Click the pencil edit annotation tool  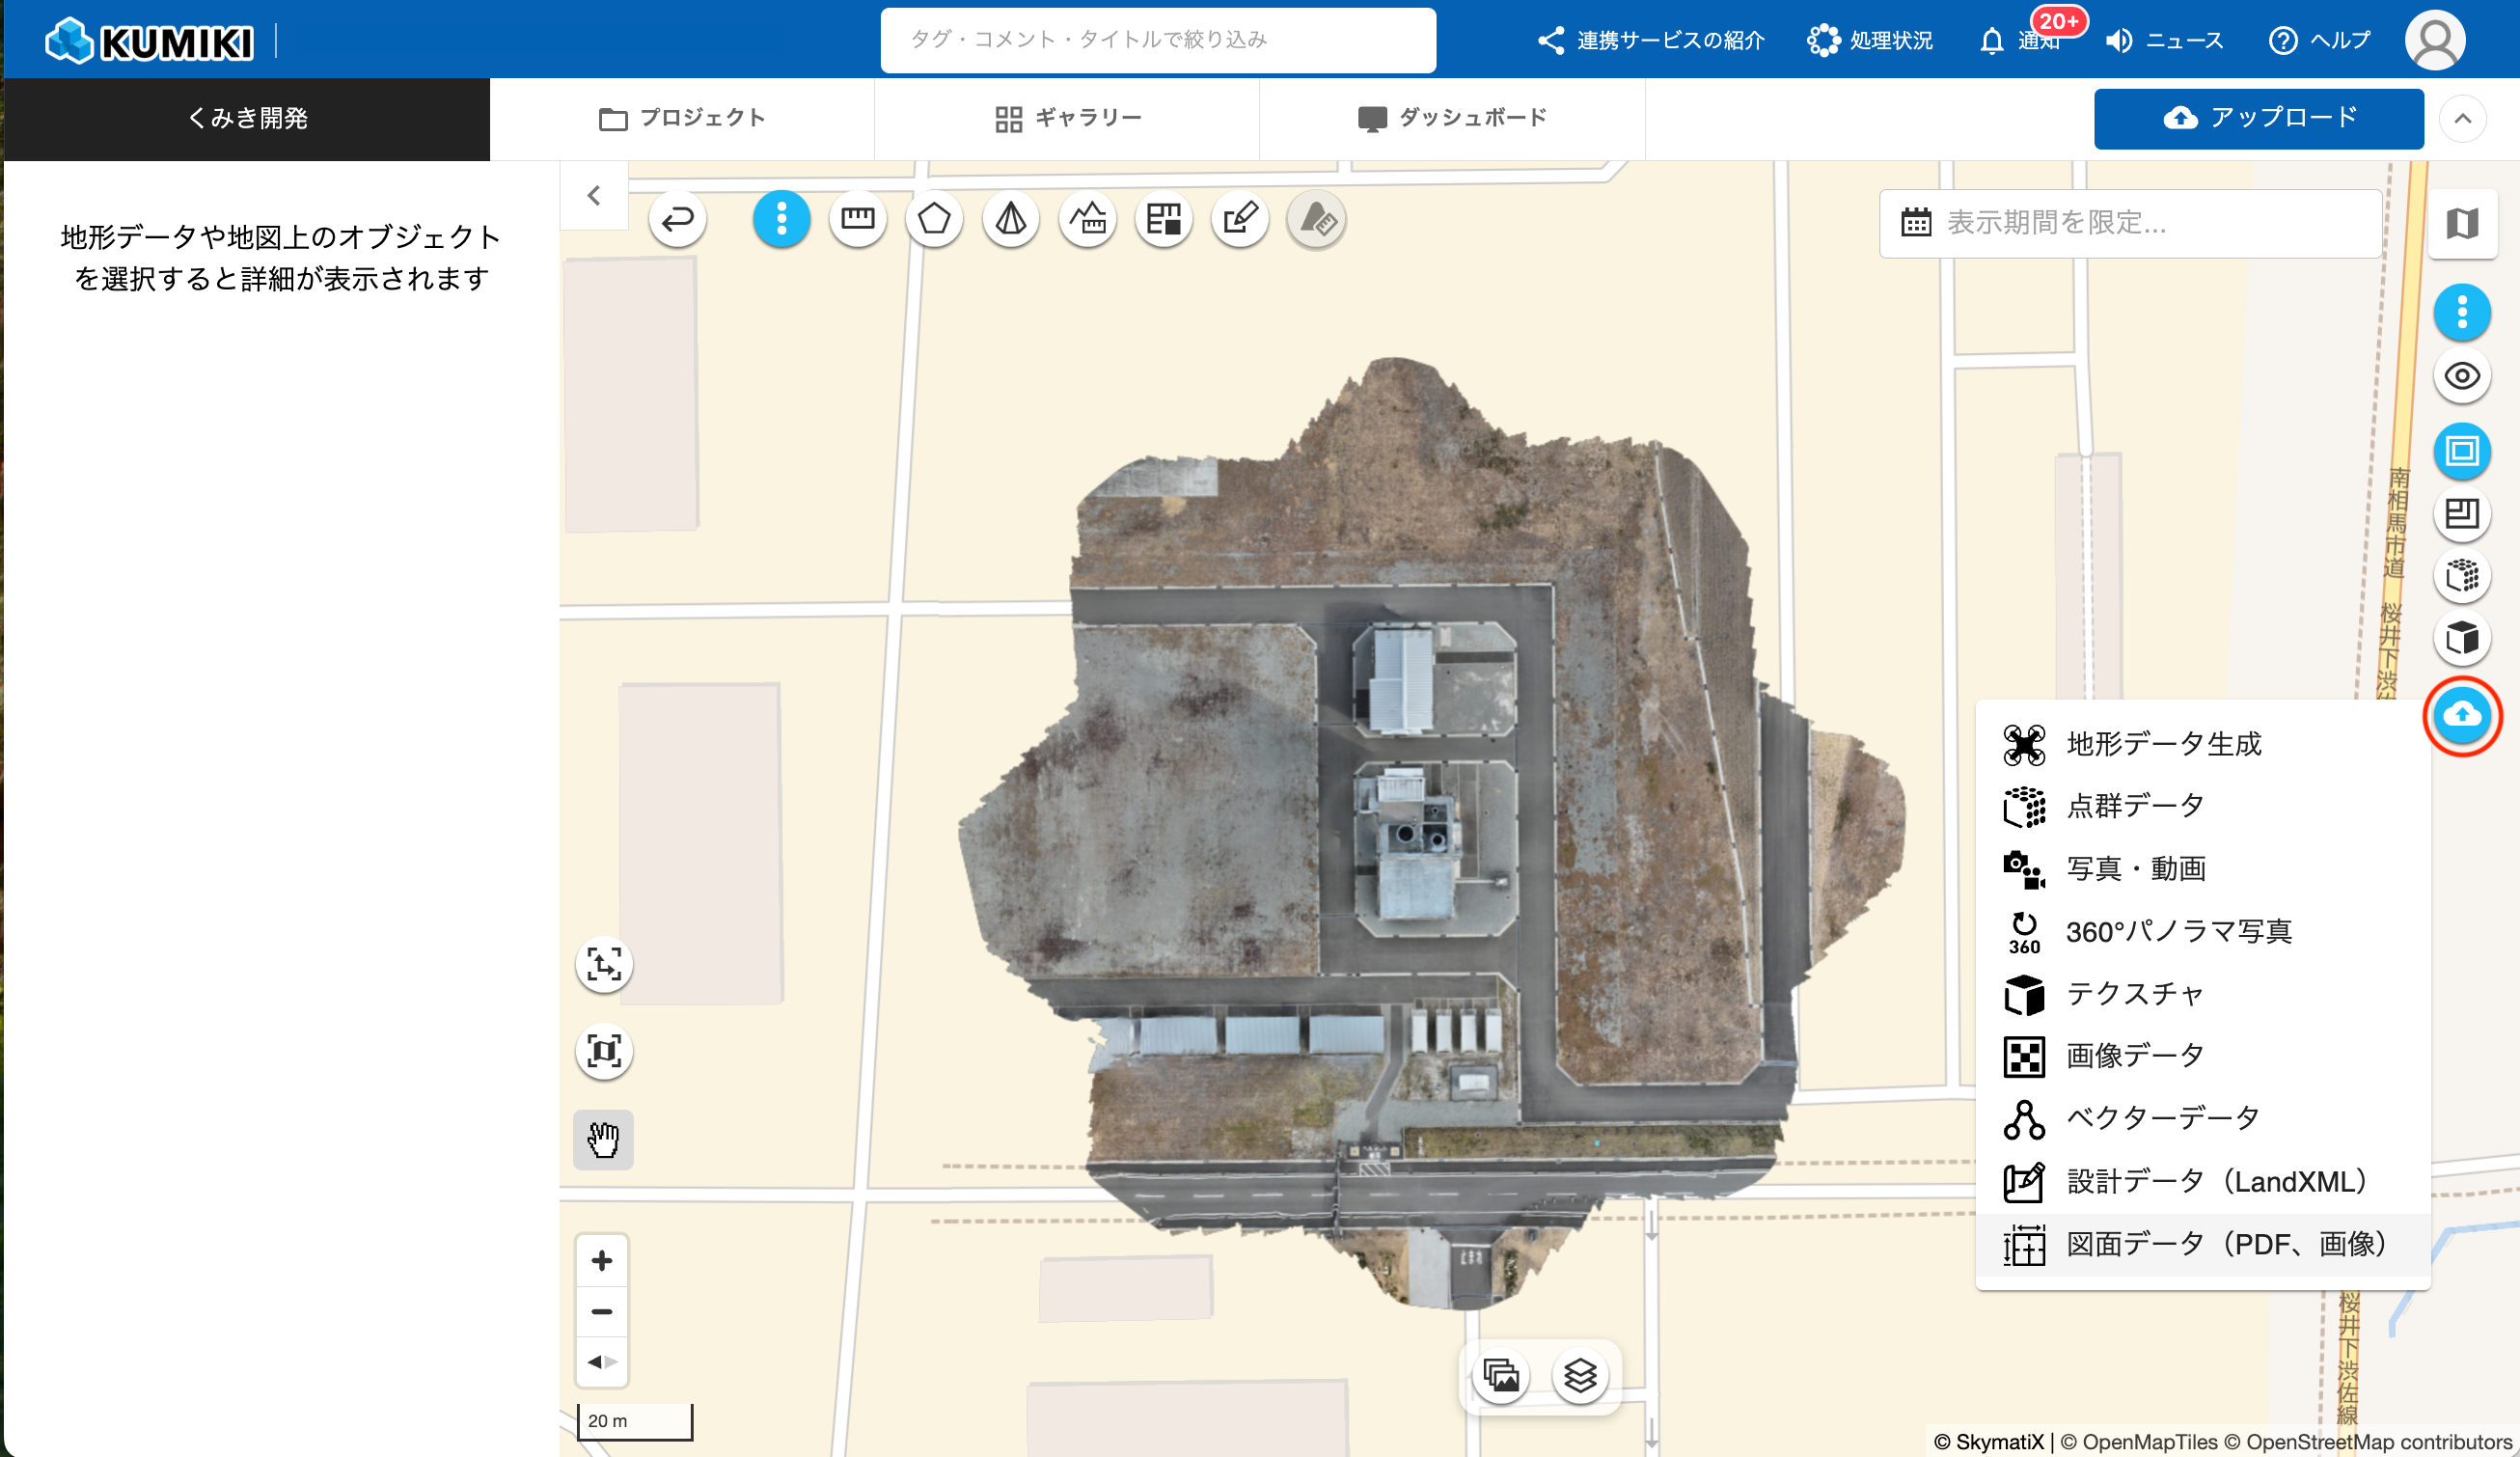(1240, 219)
